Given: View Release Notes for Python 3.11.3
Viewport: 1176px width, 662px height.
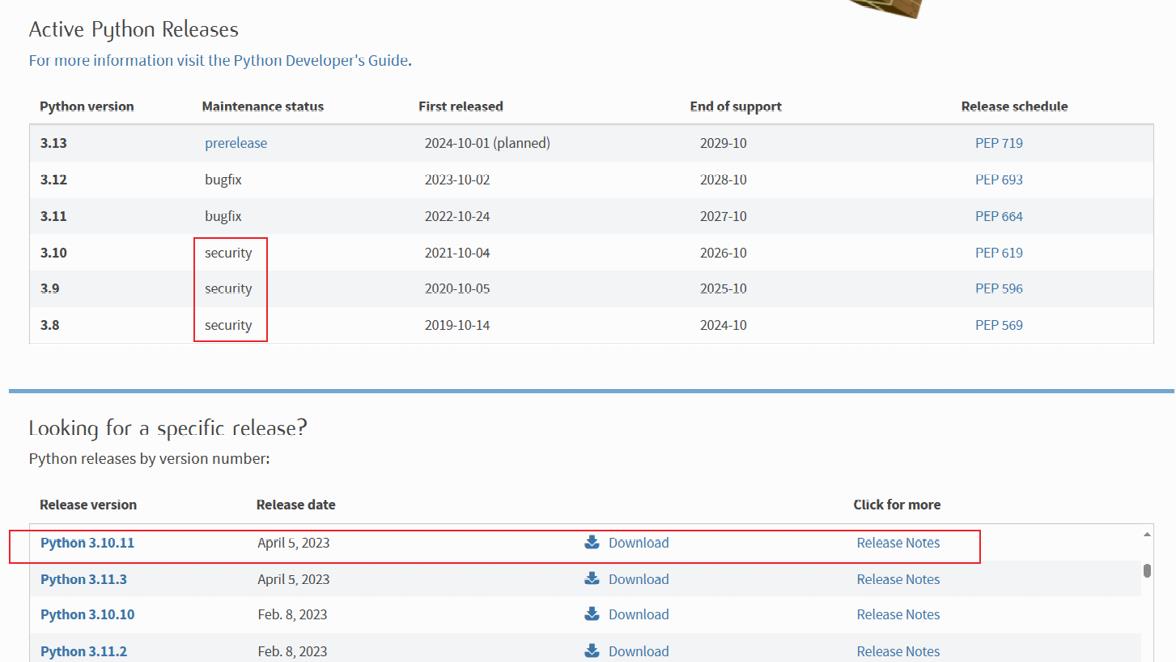Looking at the screenshot, I should [x=898, y=580].
